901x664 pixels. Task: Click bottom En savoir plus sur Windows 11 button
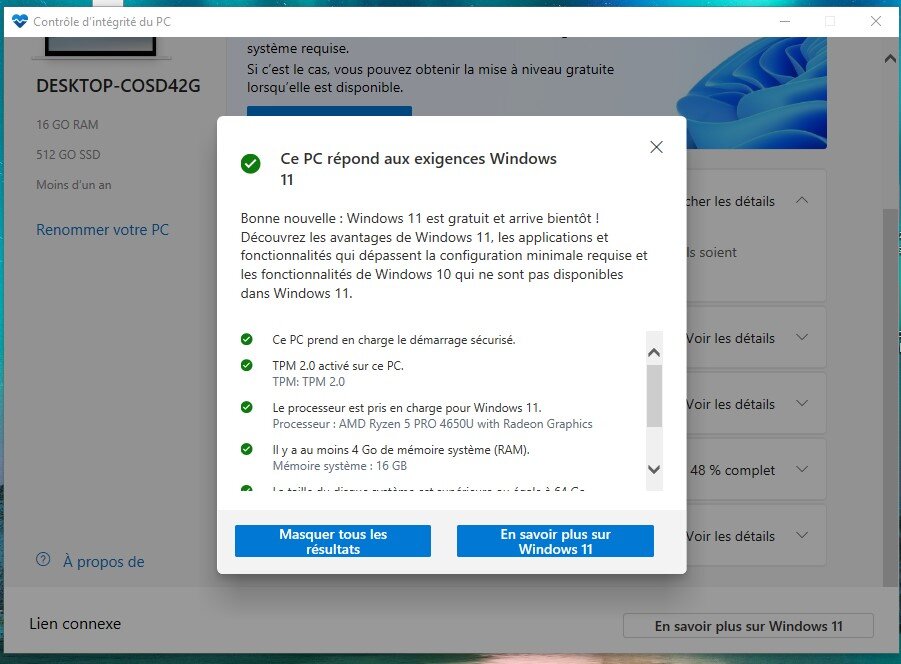(x=748, y=626)
